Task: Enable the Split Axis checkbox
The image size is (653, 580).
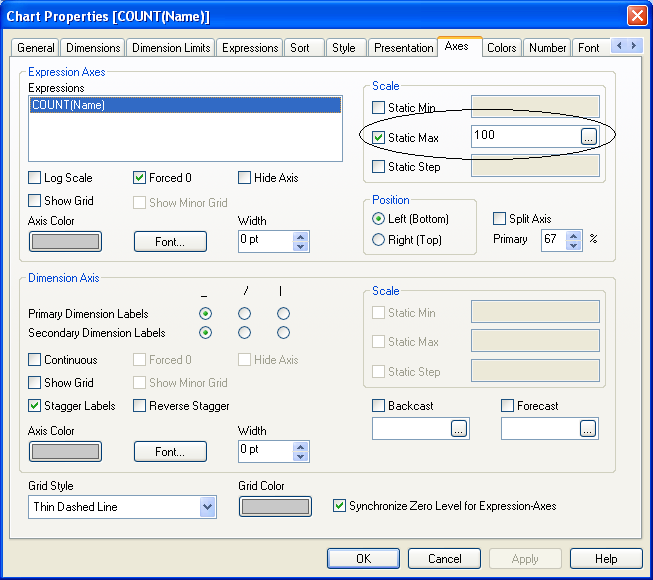Action: pyautogui.click(x=499, y=219)
